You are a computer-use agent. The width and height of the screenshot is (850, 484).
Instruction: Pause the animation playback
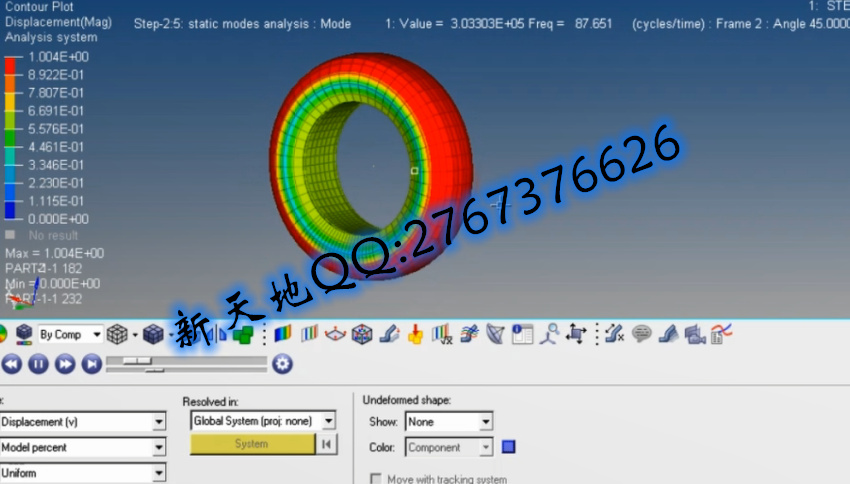click(x=37, y=364)
